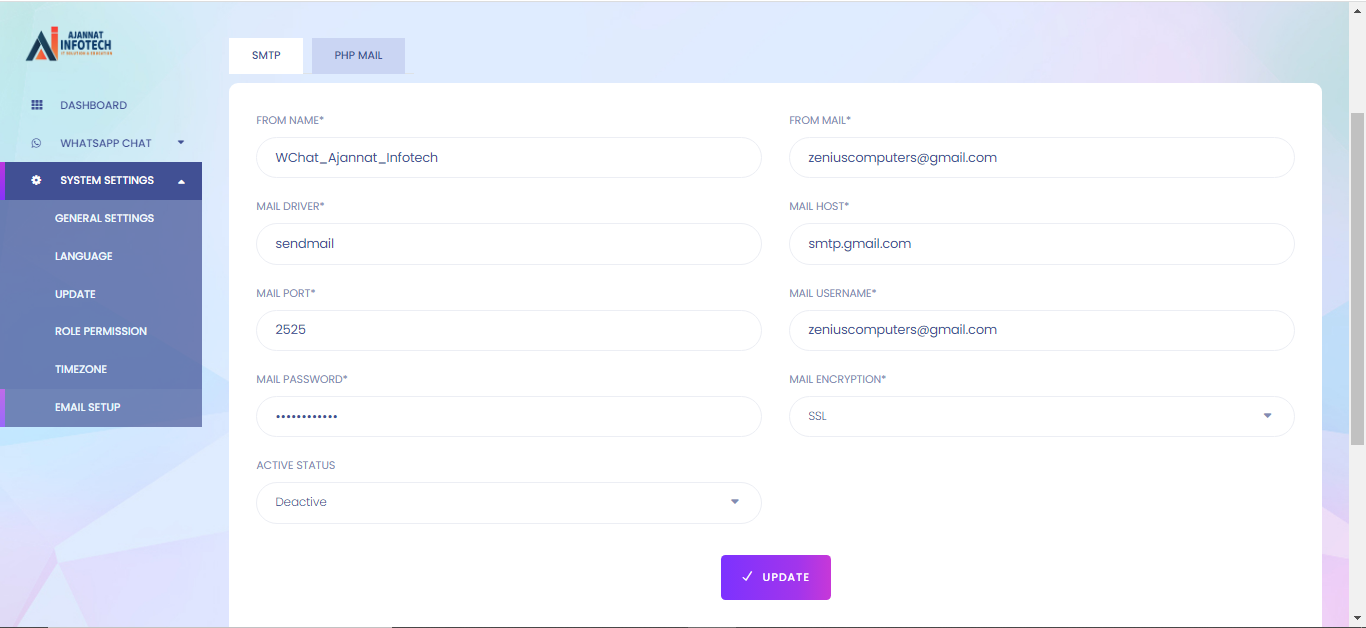Click the vertical page scrollbar
The height and width of the screenshot is (628, 1366).
(1357, 280)
